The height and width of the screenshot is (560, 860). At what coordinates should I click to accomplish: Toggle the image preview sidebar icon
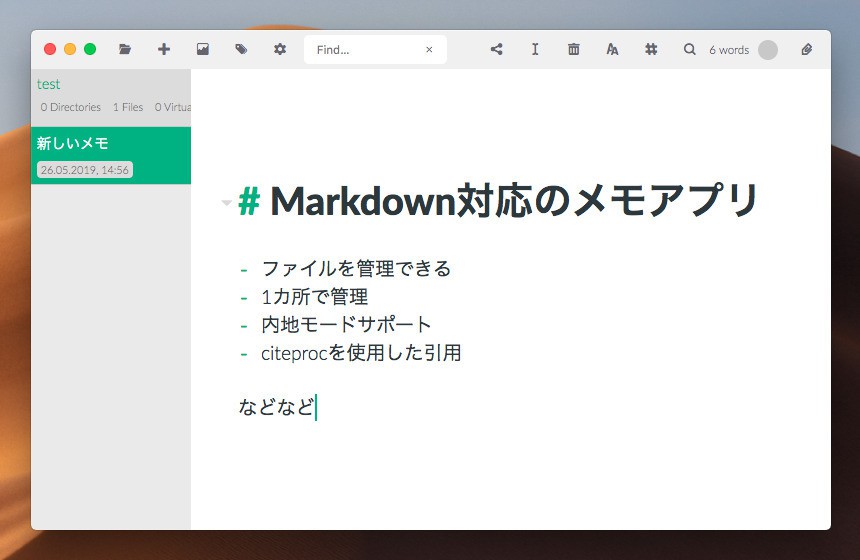[x=203, y=49]
